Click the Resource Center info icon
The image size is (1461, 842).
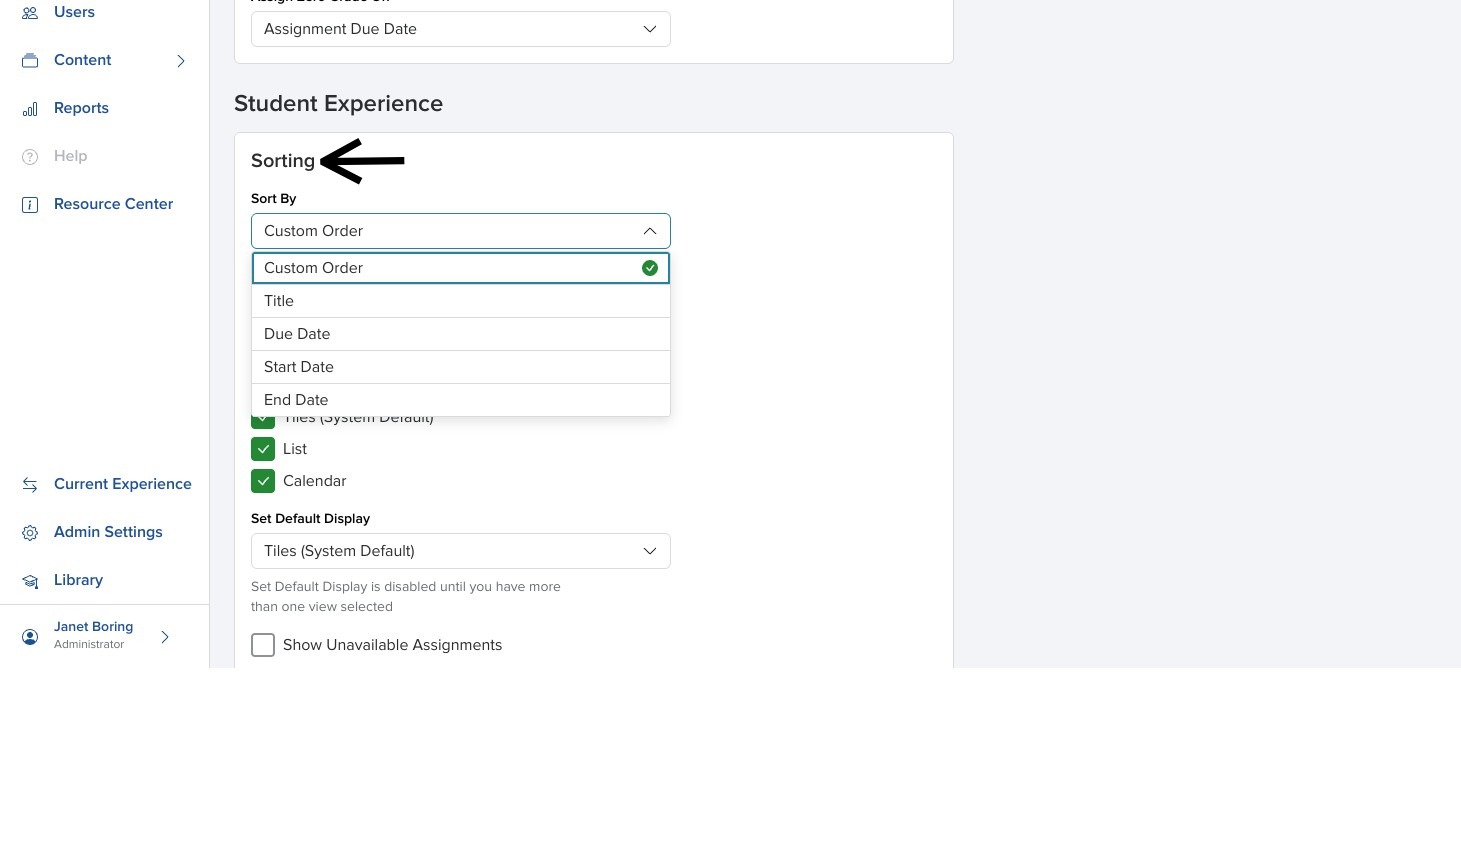(x=30, y=205)
